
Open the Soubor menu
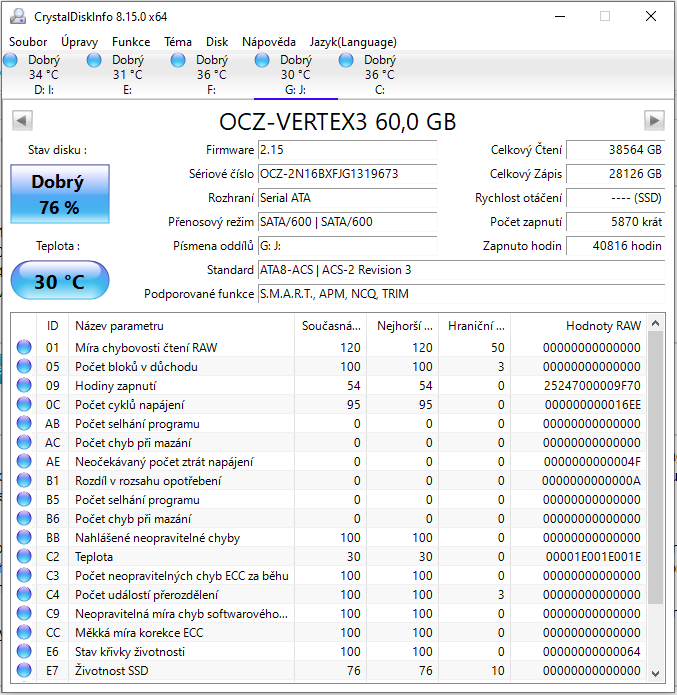28,42
